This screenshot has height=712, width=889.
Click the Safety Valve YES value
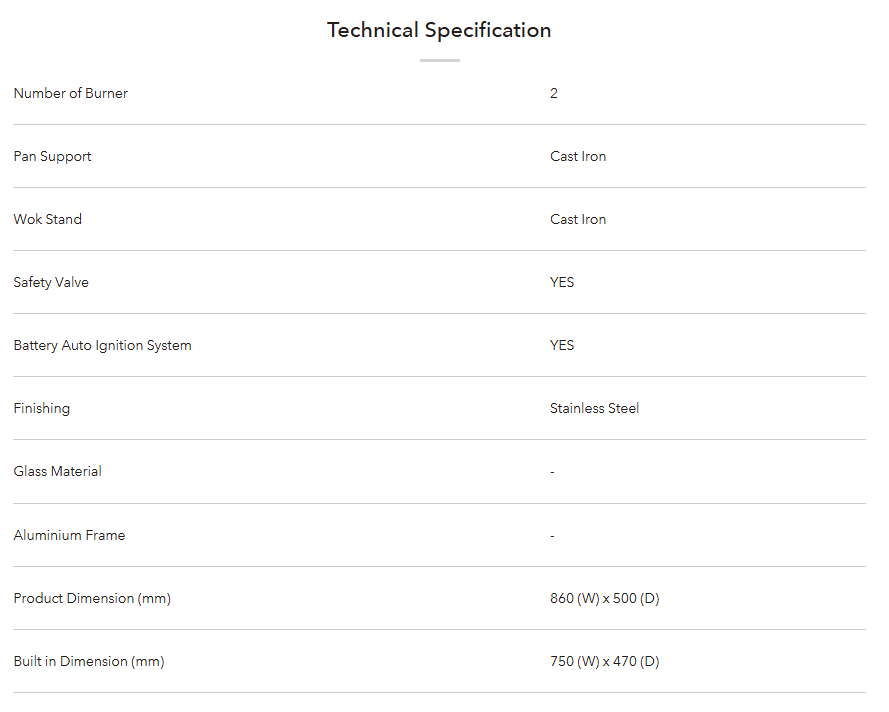562,282
